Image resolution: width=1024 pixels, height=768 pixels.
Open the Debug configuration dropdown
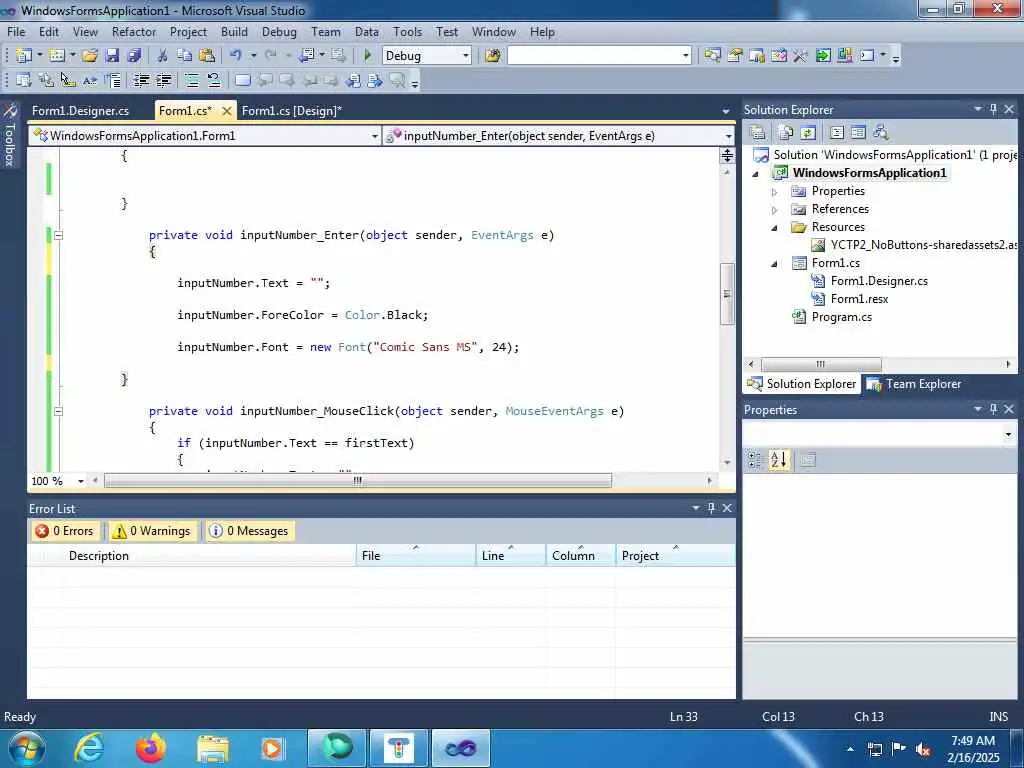tap(466, 56)
